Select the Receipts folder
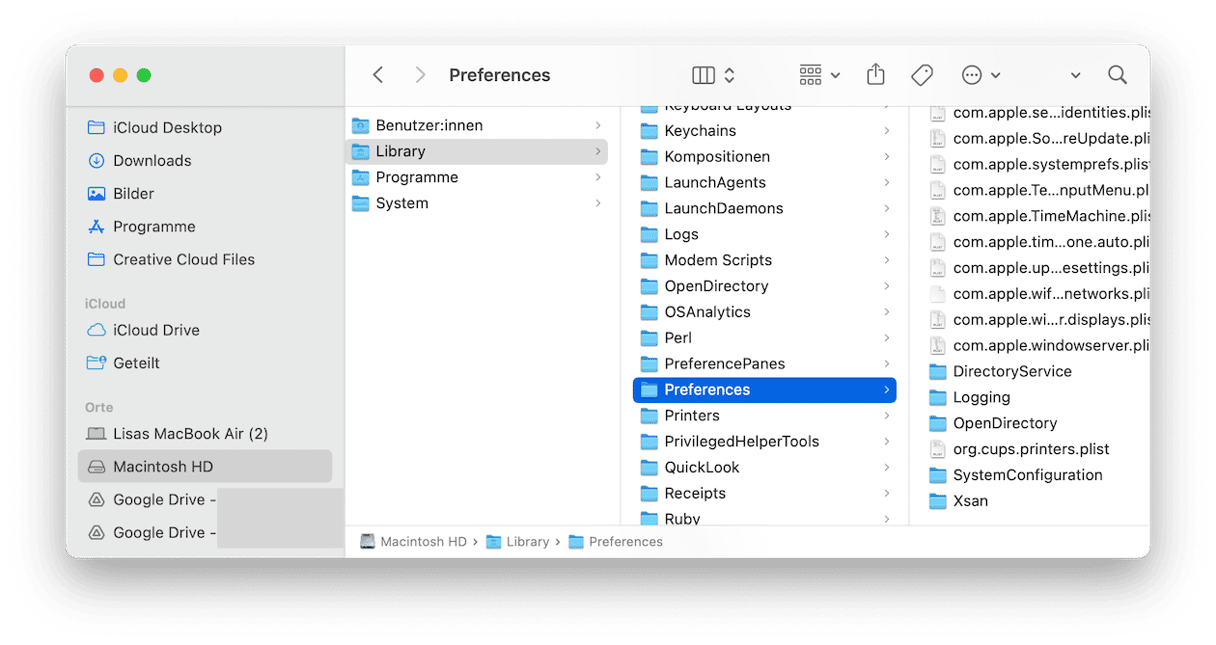Image resolution: width=1216 pixels, height=645 pixels. (765, 493)
